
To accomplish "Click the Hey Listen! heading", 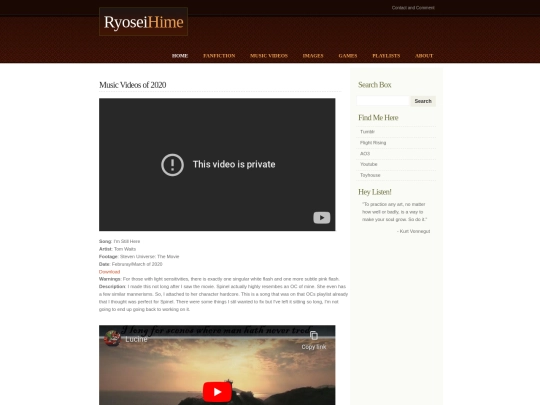I will [x=375, y=192].
